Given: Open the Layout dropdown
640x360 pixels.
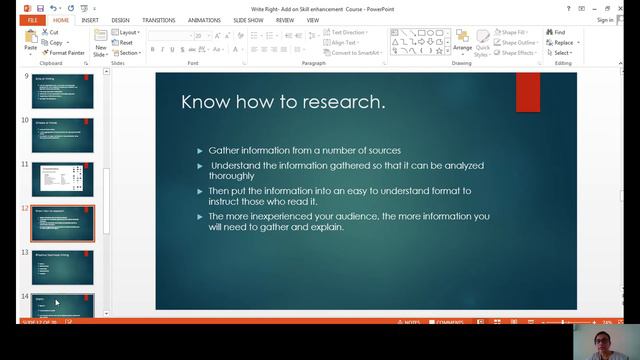Looking at the screenshot, I should (x=126, y=32).
